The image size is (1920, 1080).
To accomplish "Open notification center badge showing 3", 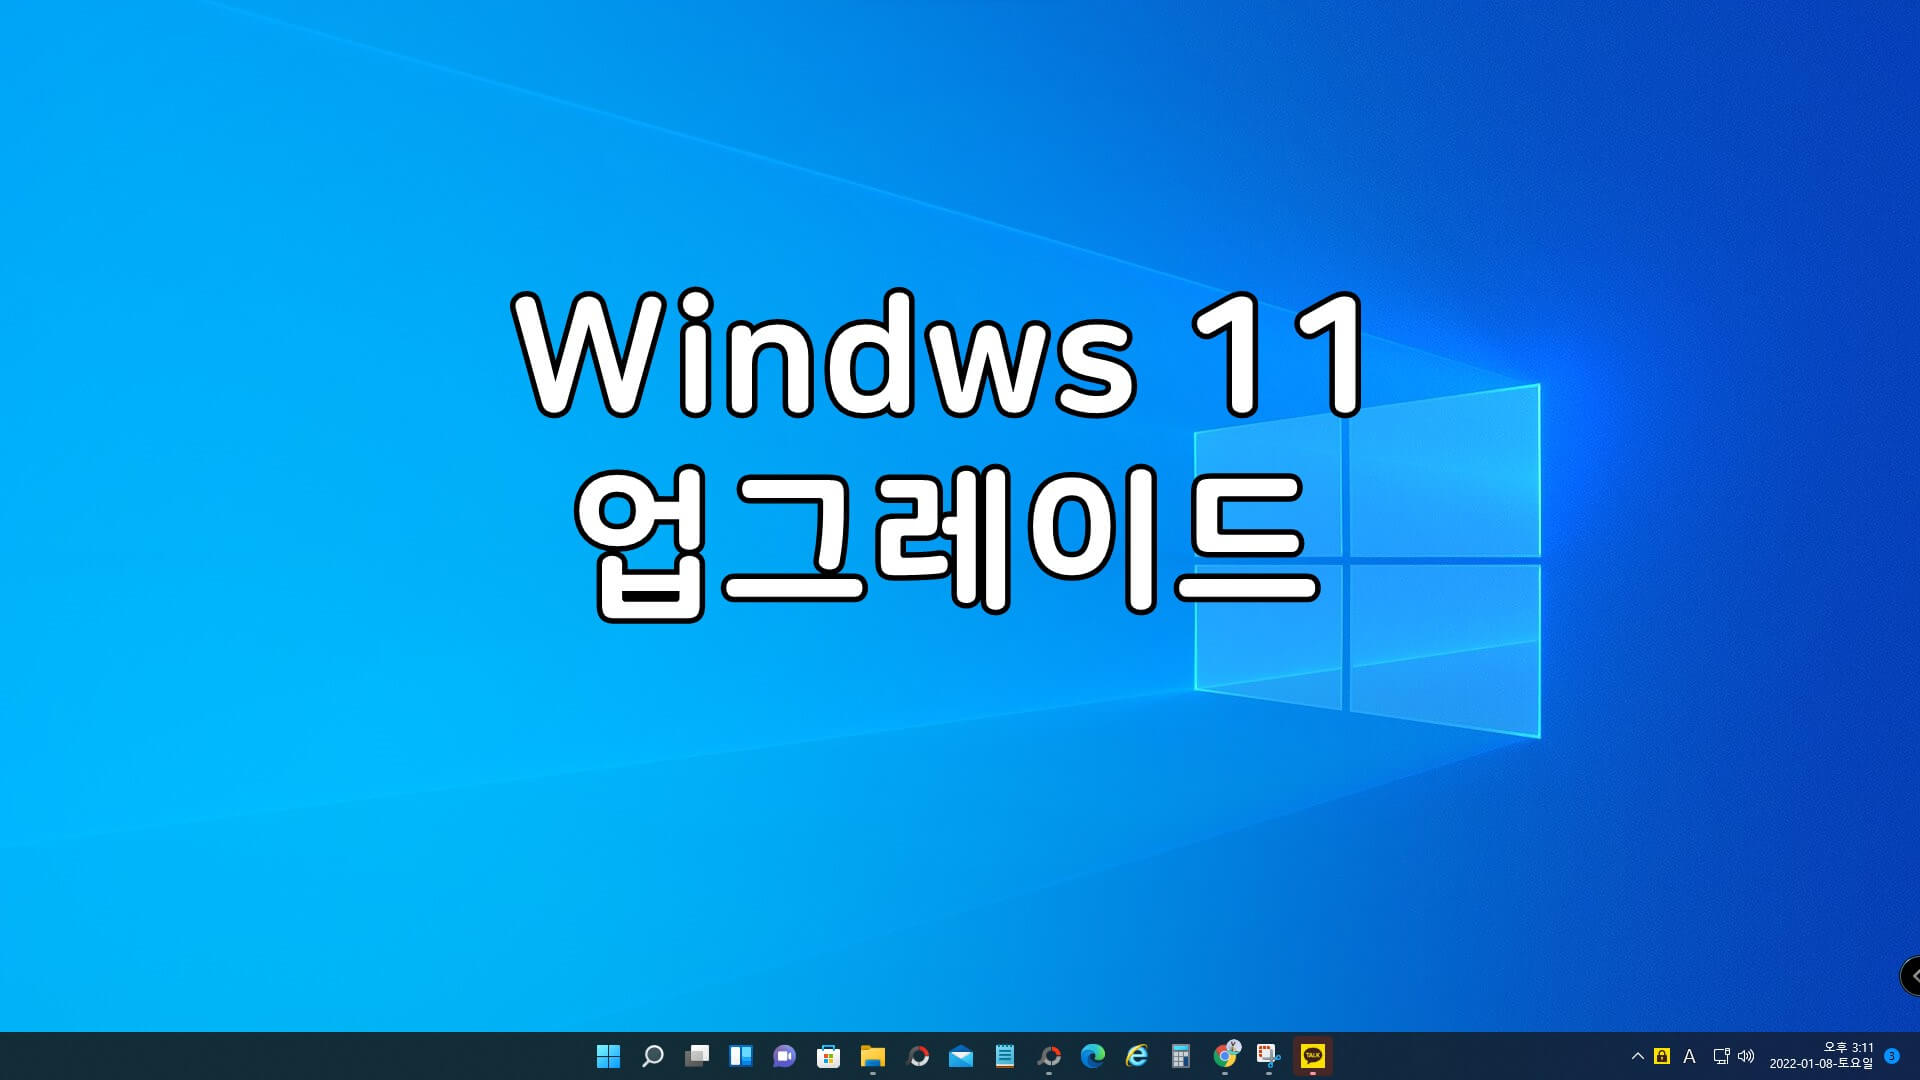I will click(x=1892, y=1056).
